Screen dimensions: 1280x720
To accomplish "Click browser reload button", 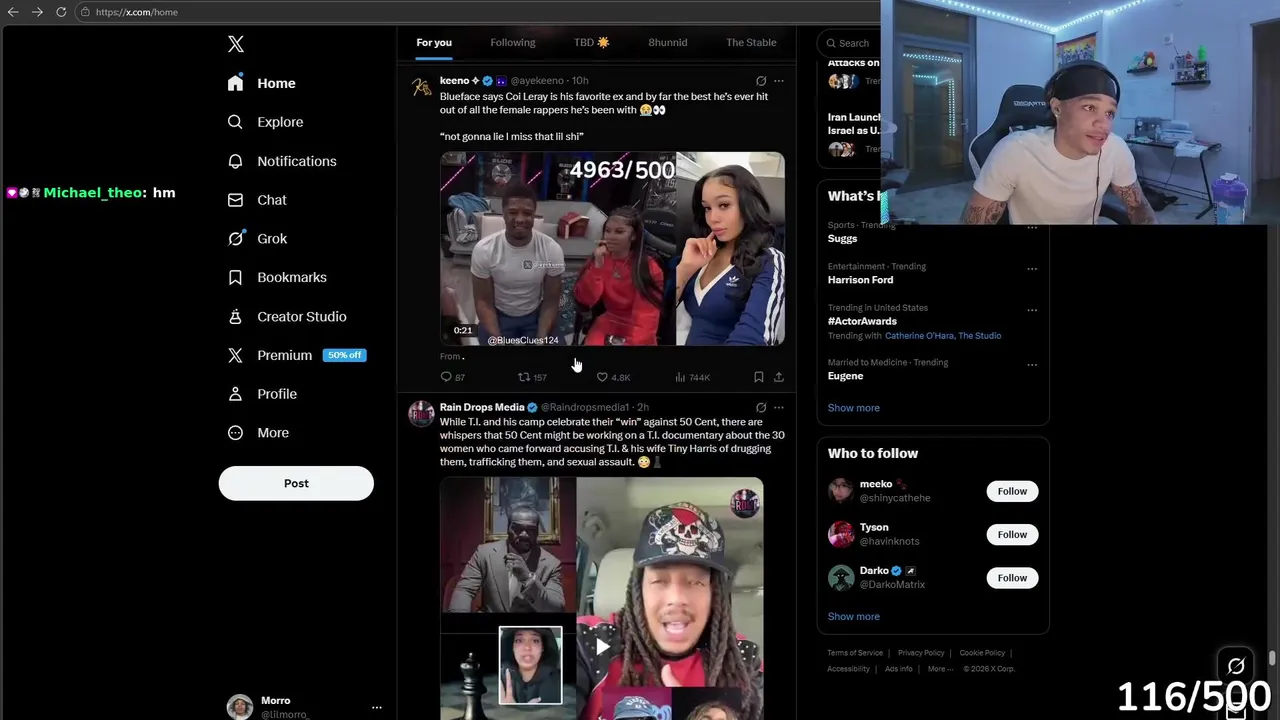I will tap(61, 12).
